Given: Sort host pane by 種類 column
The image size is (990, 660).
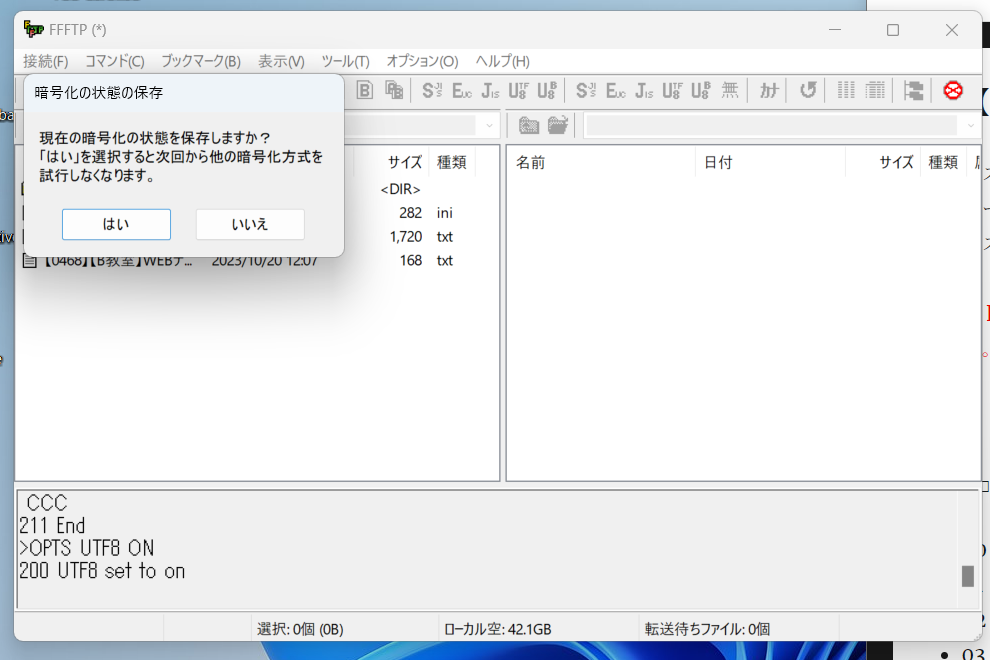Looking at the screenshot, I should click(943, 162).
